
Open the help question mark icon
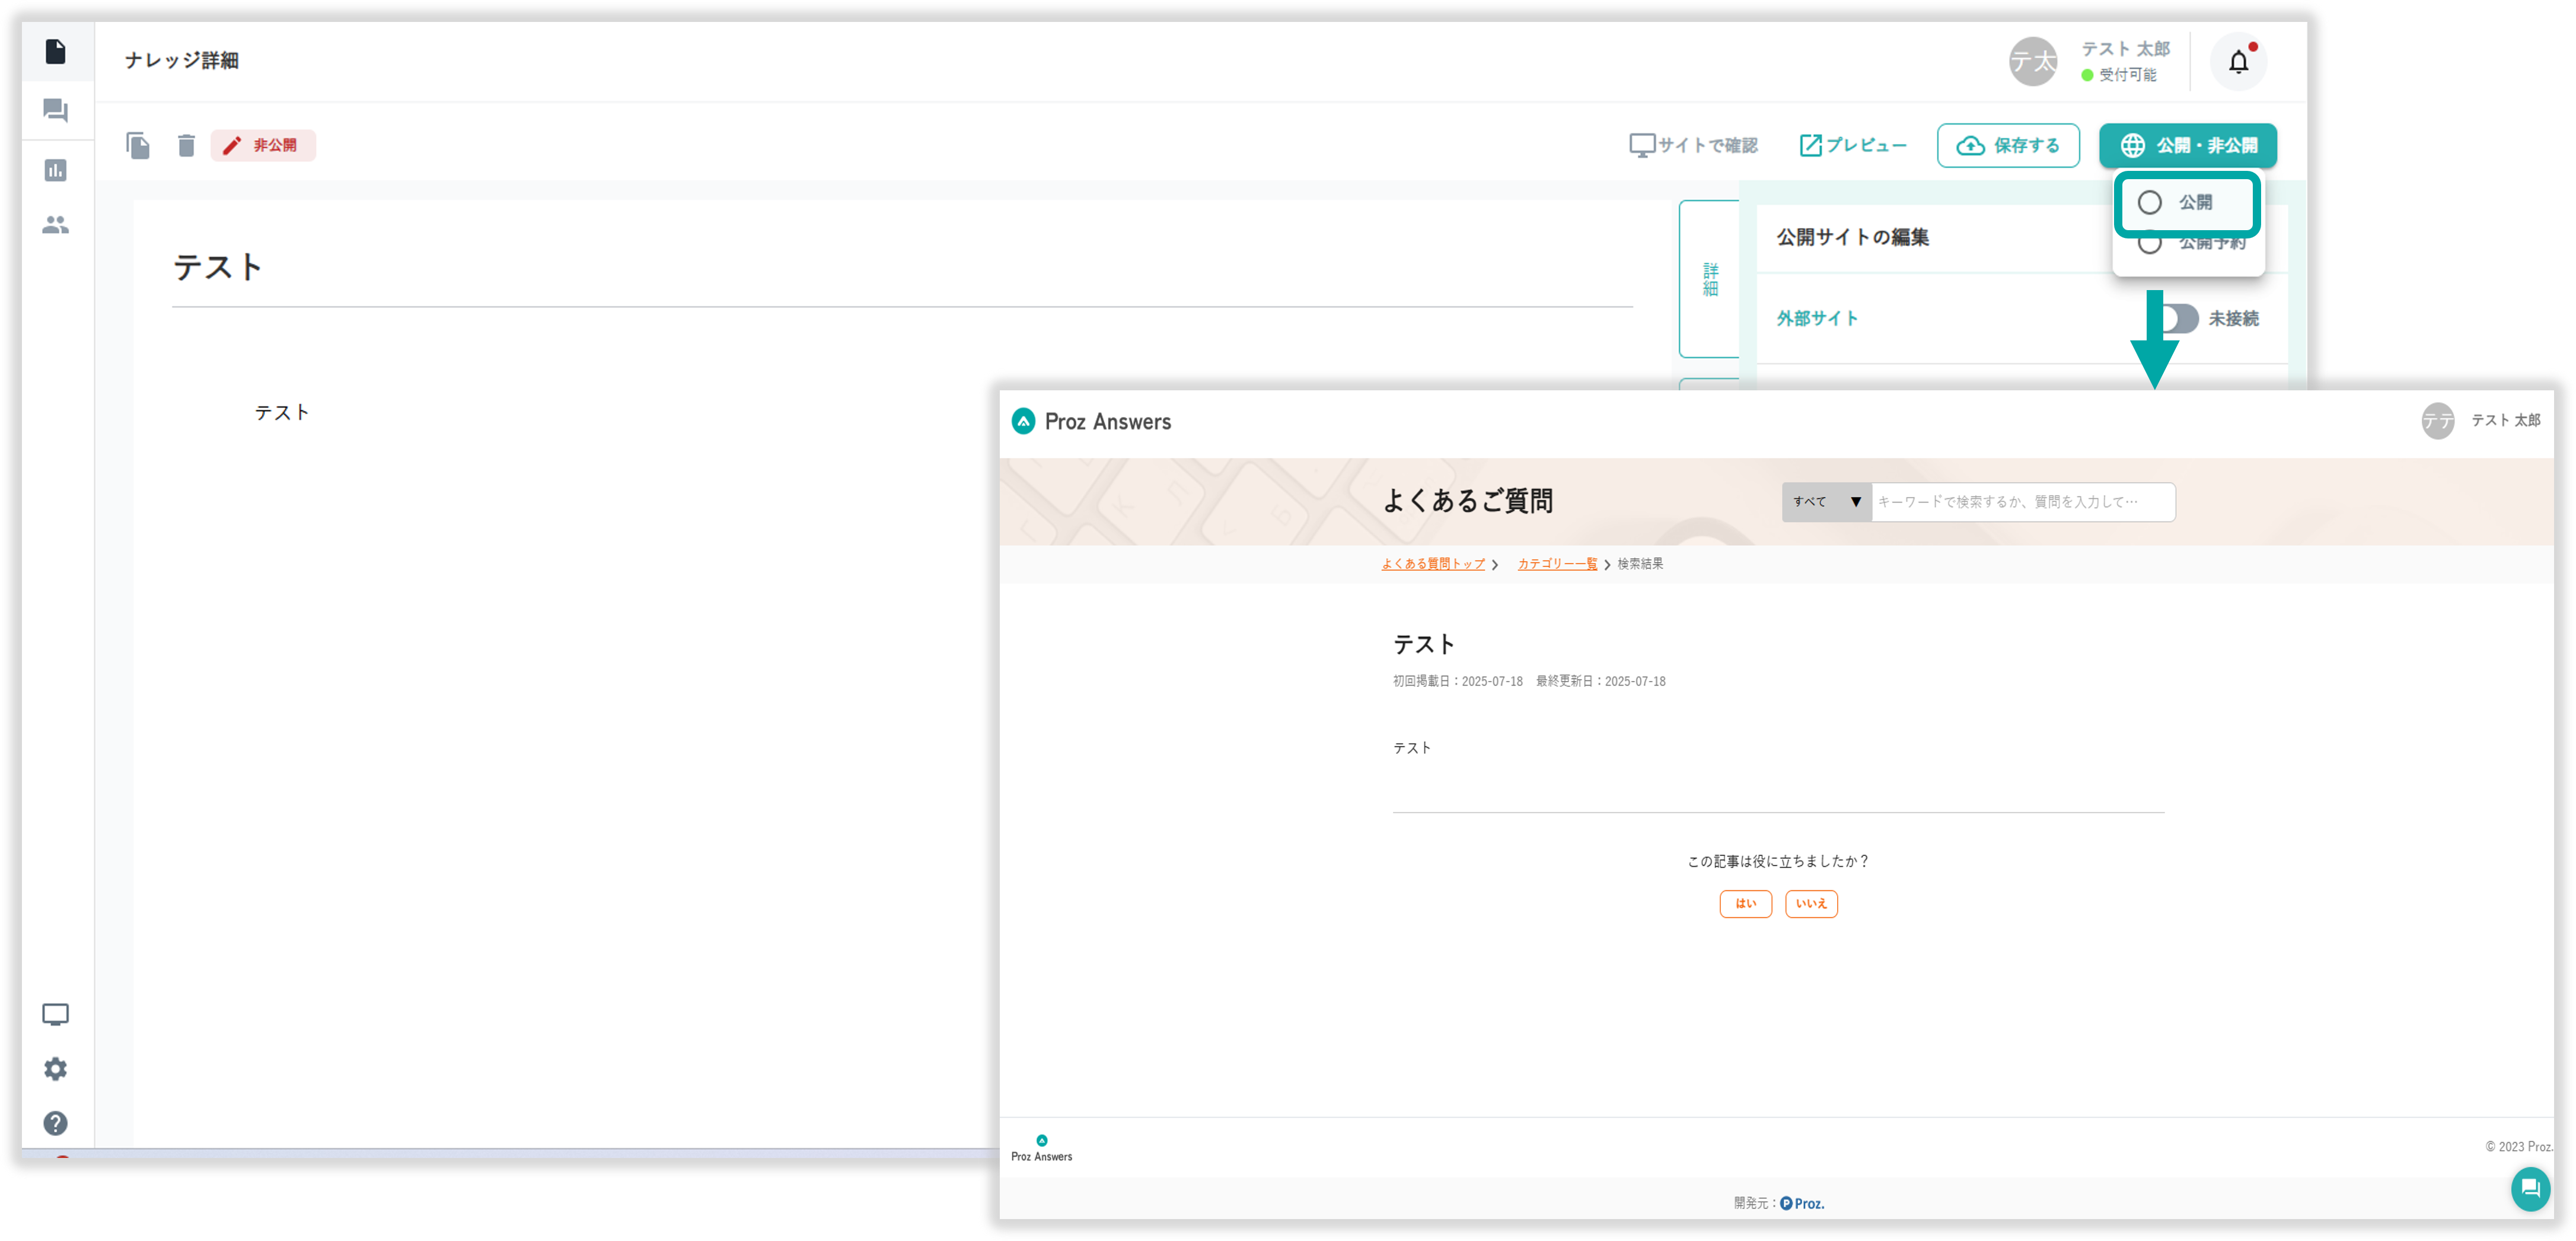tap(56, 1123)
